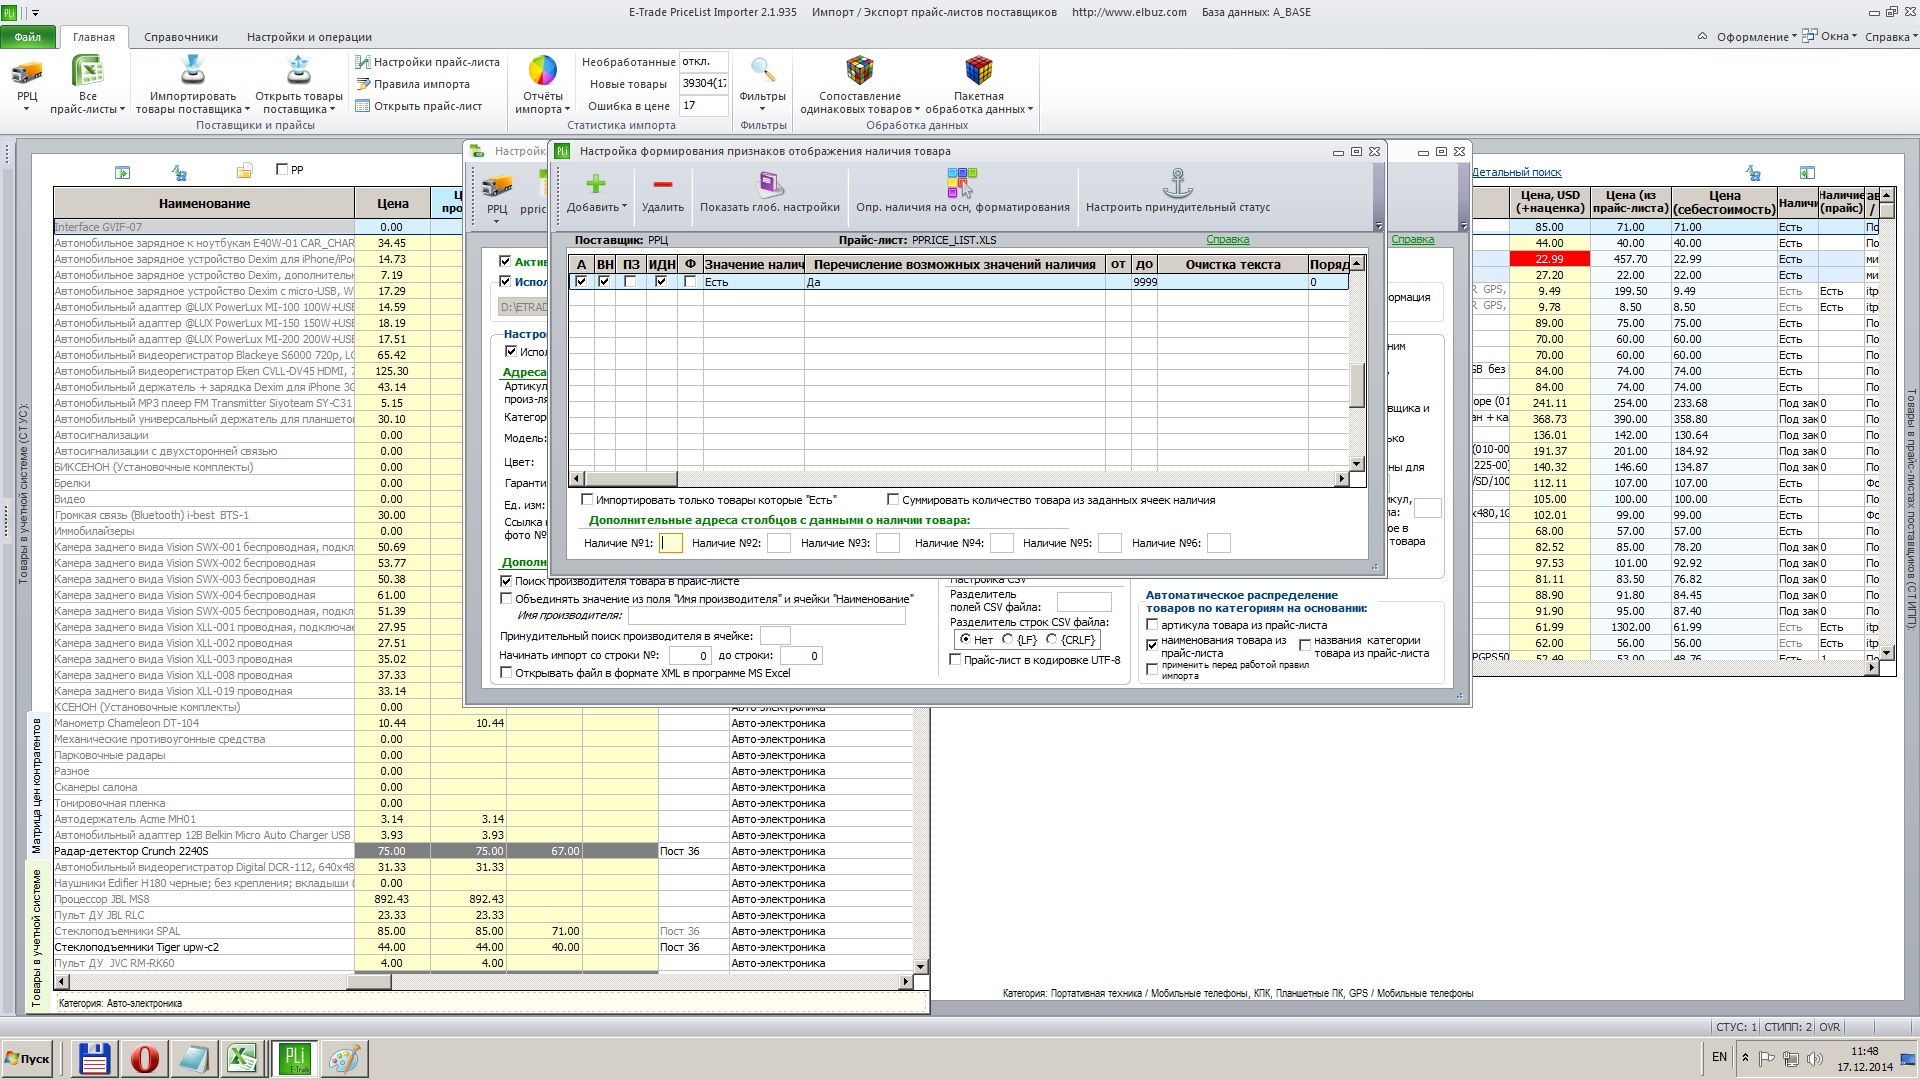Uncheck 'Поиск производителя товара в прайс-листе'
Viewport: 1920px width, 1080px height.
(x=506, y=581)
